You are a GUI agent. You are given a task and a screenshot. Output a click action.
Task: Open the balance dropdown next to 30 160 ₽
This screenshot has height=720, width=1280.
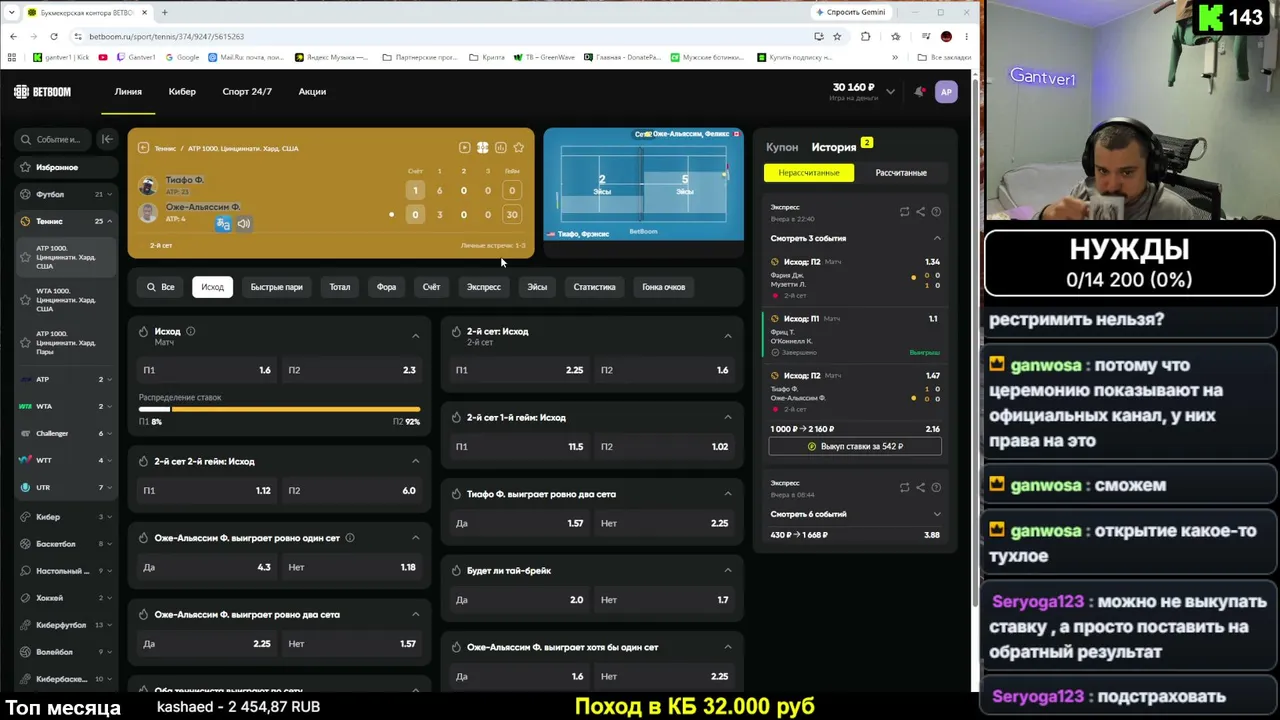tap(890, 92)
